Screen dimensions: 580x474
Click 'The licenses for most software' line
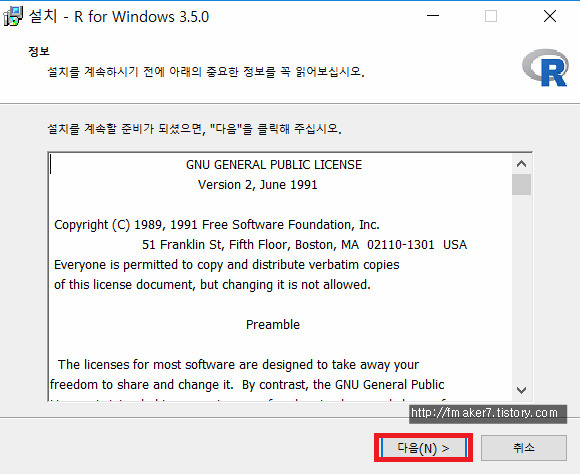coord(238,365)
